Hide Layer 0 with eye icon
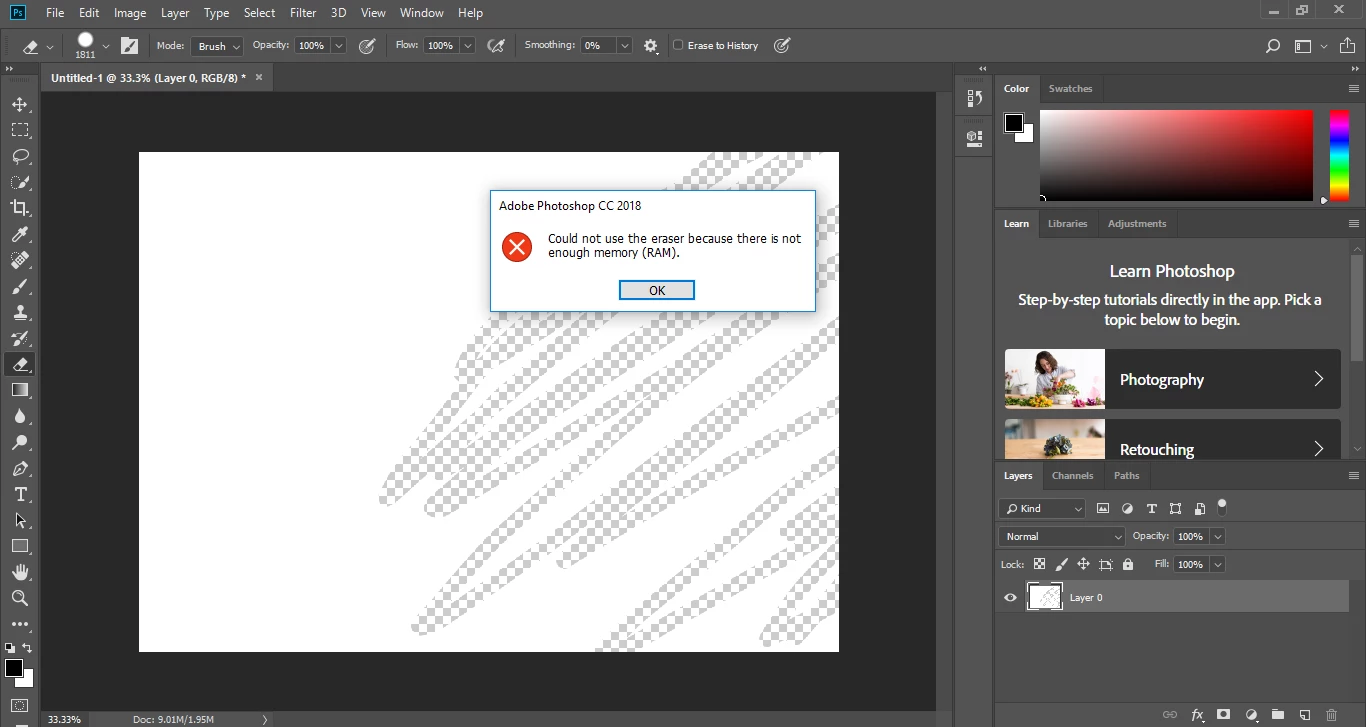 pyautogui.click(x=1010, y=598)
